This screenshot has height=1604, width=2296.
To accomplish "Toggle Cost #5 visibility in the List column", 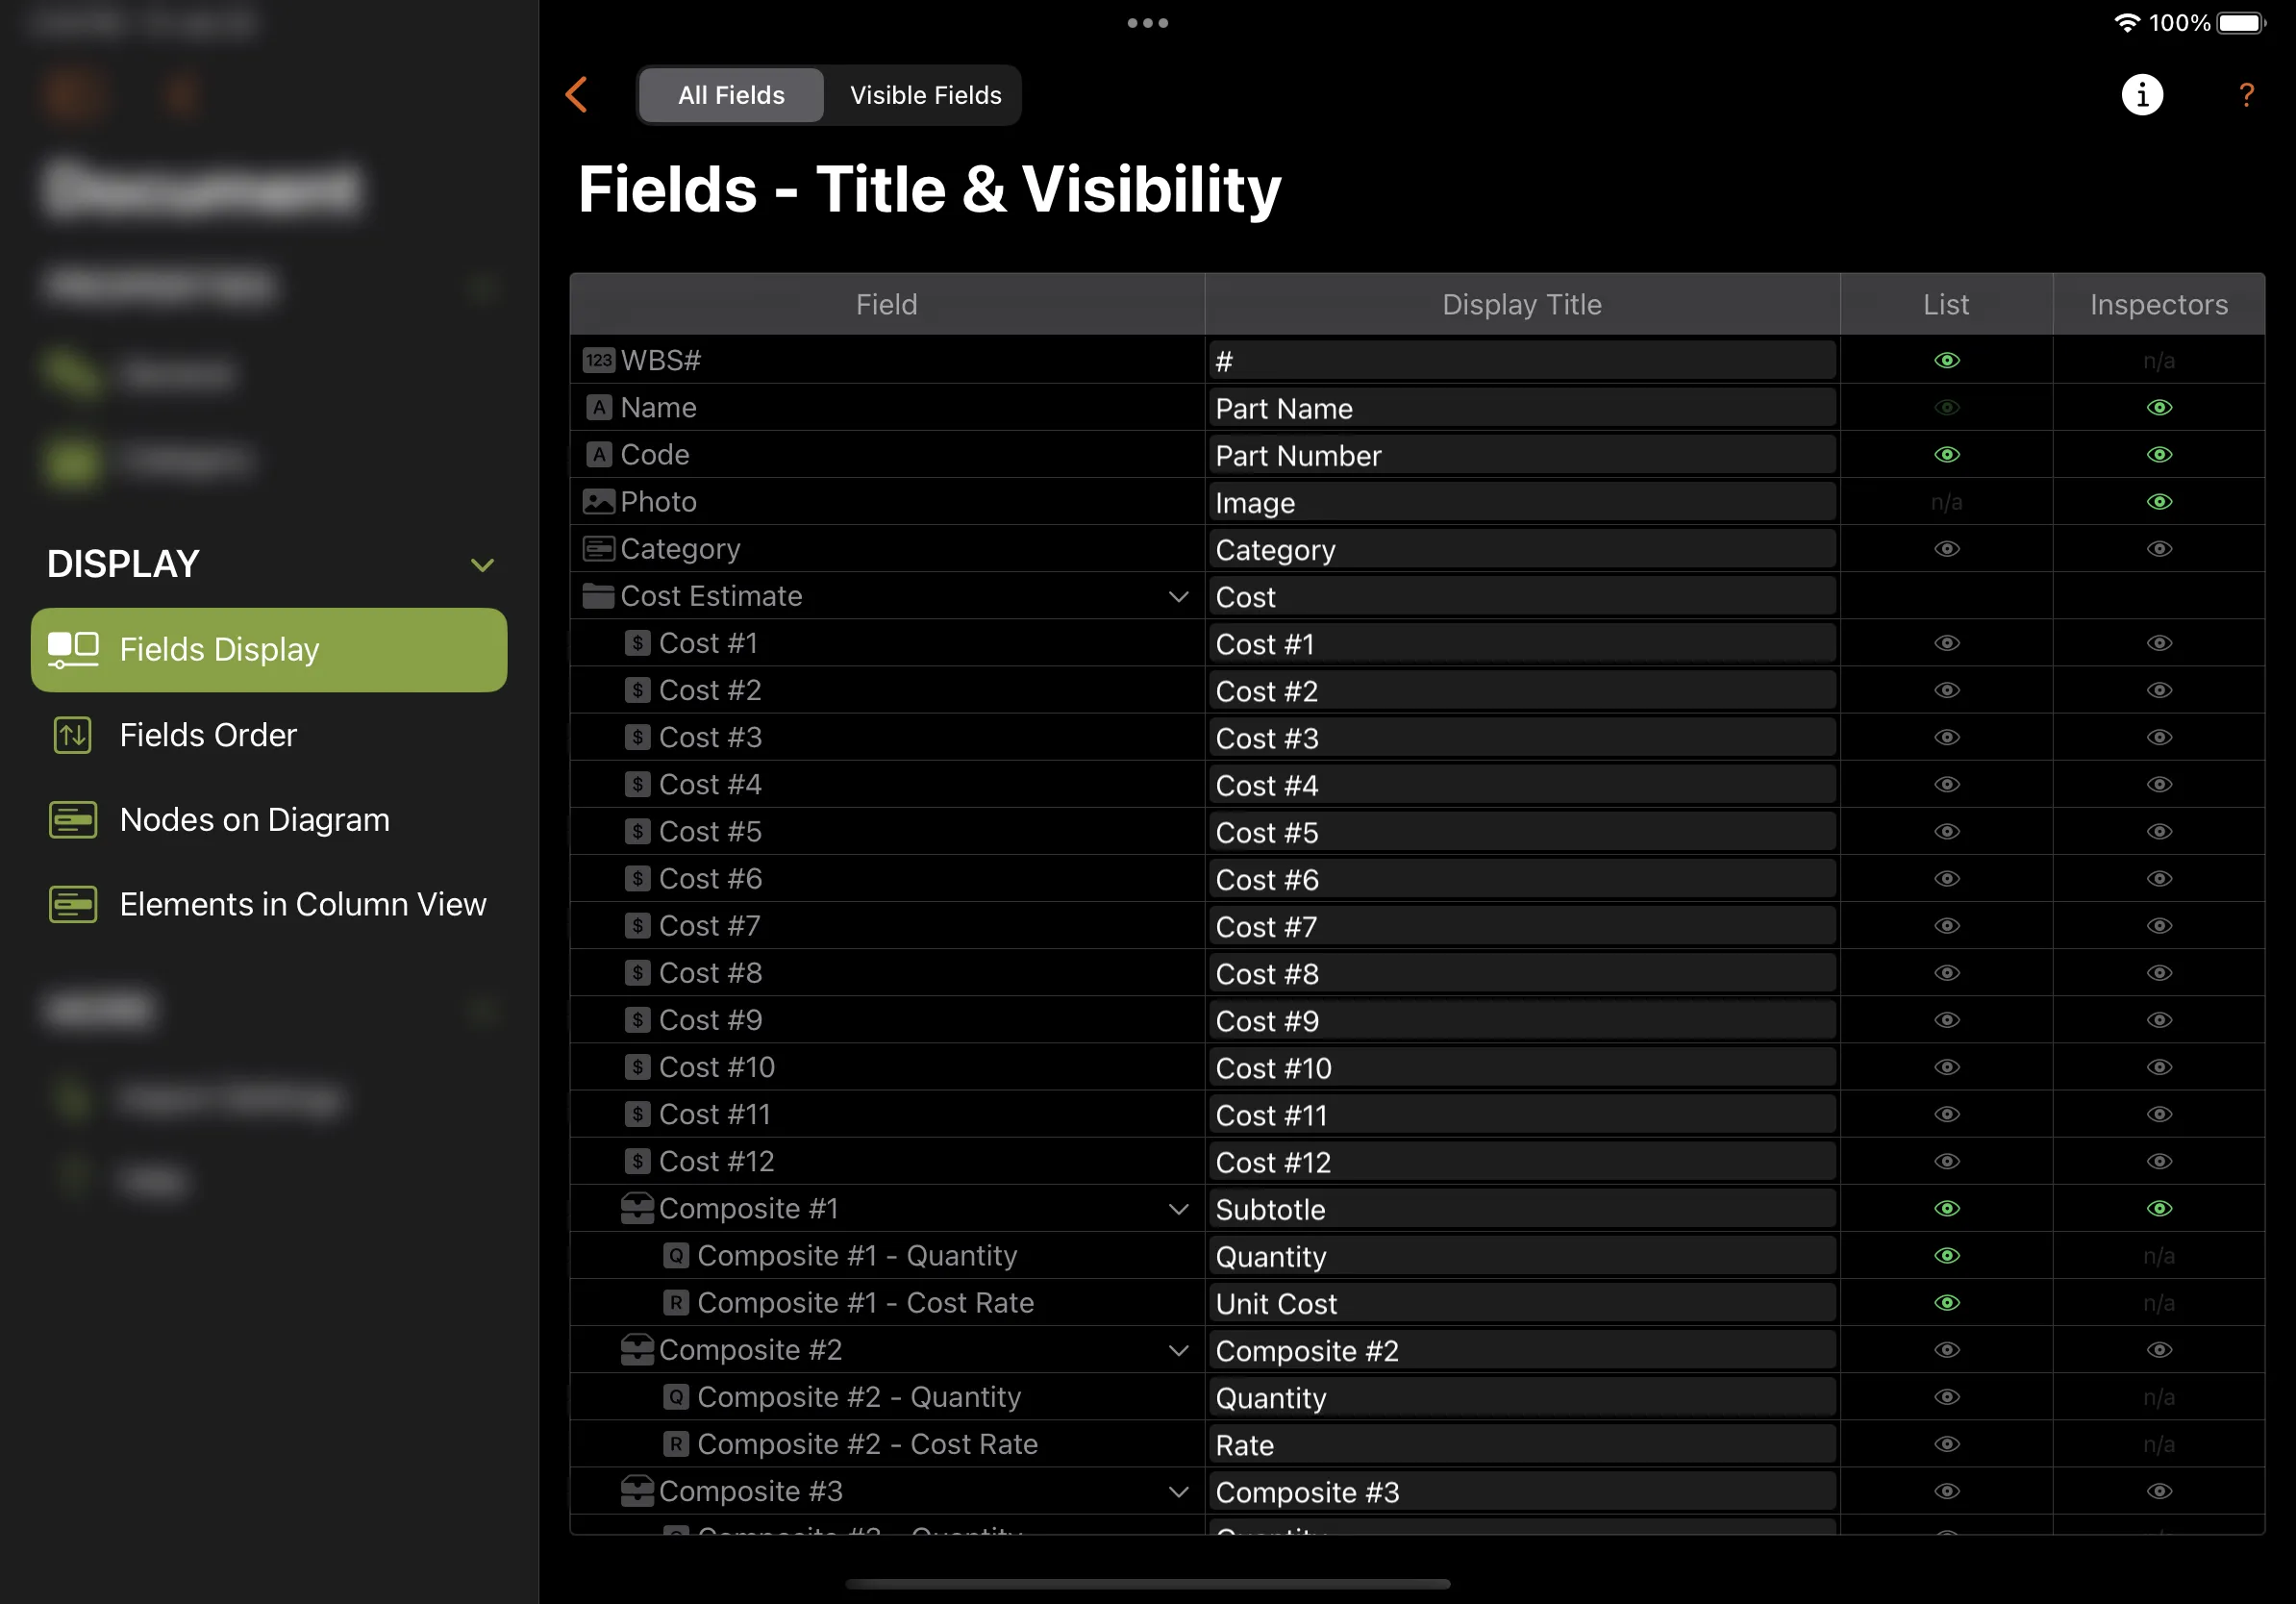I will (x=1946, y=831).
